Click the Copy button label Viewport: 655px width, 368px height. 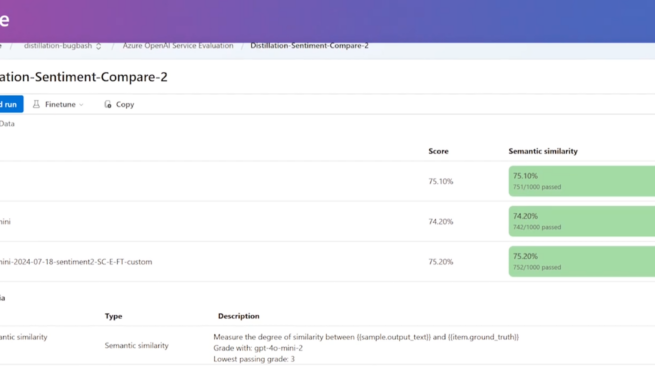coord(125,104)
